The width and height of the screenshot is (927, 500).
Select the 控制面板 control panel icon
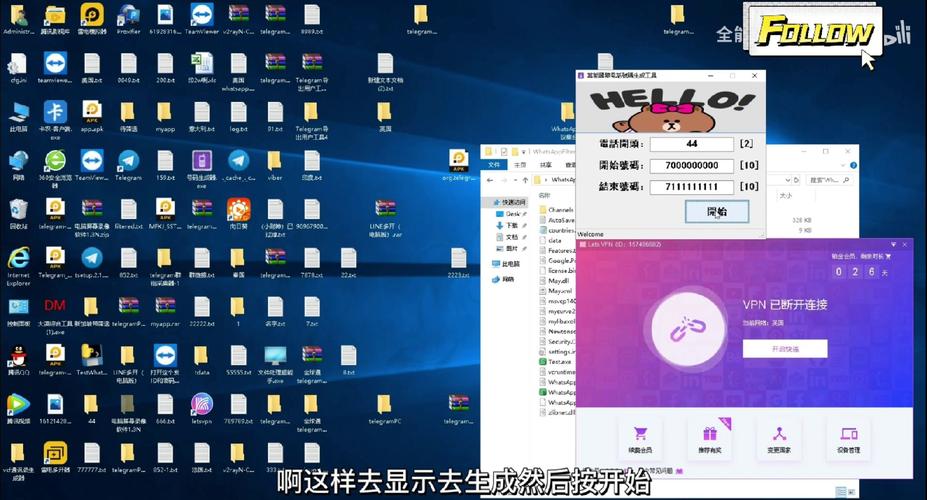(18, 311)
